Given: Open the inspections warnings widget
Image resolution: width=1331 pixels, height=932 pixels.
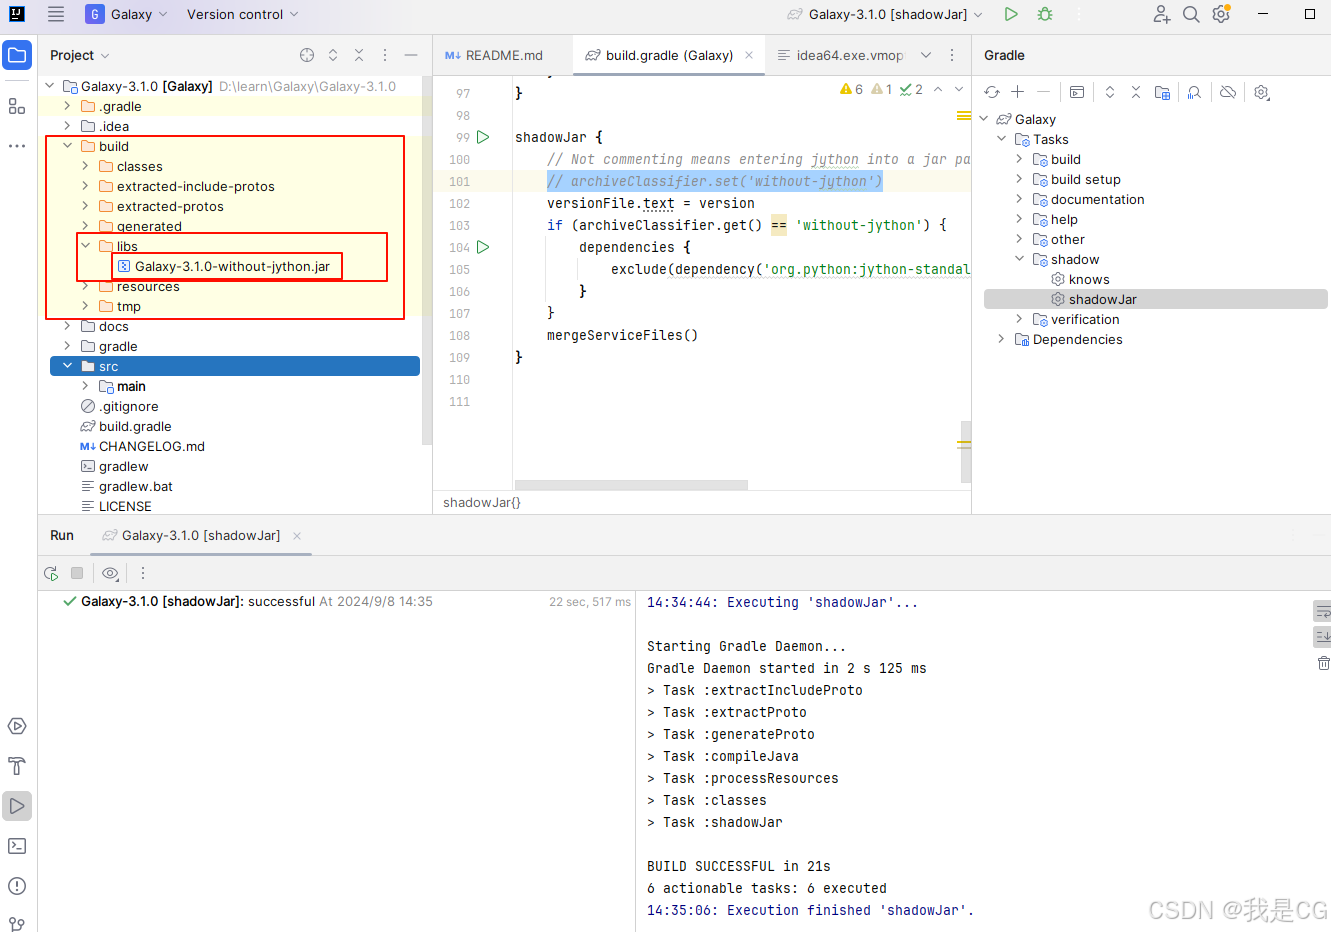Looking at the screenshot, I should click(x=881, y=89).
